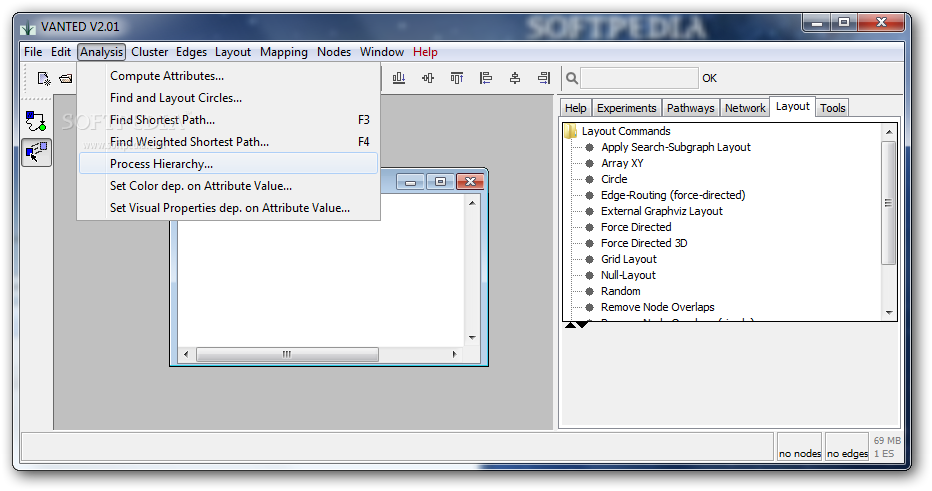The image size is (932, 491).
Task: Click inside the search text field
Action: click(x=639, y=78)
